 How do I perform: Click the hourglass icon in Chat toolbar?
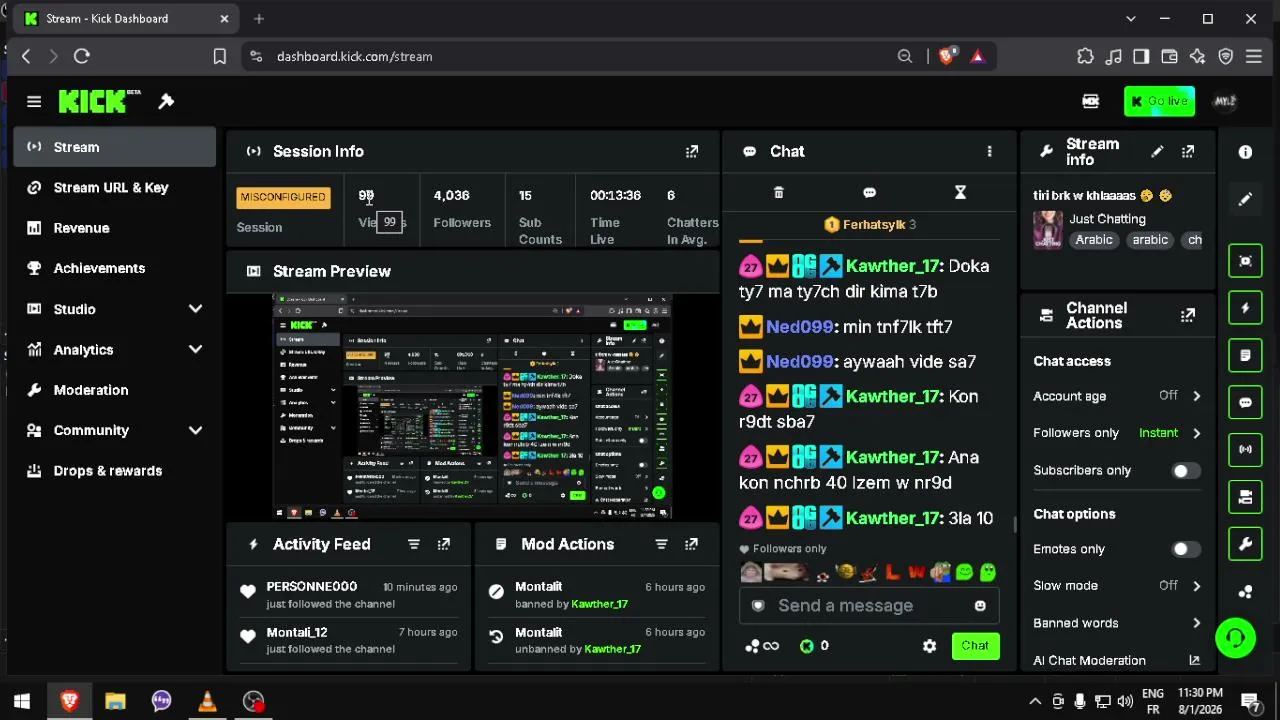(960, 192)
